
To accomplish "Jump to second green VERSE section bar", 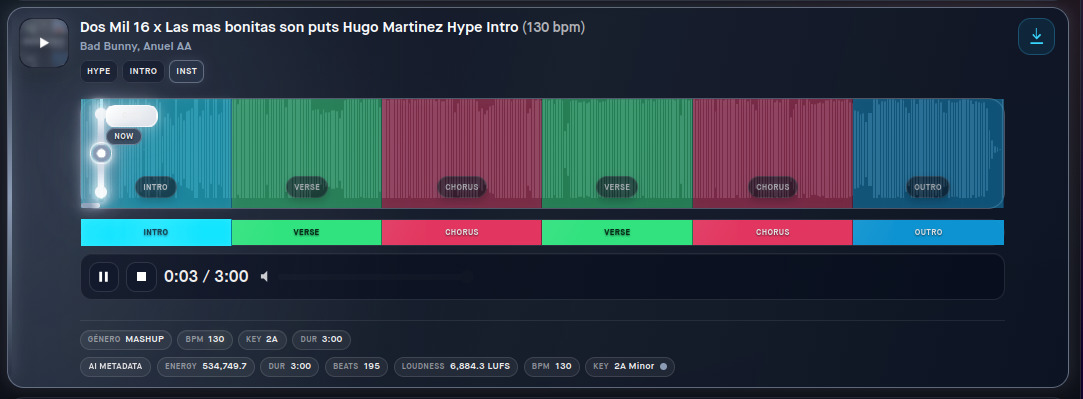I will [617, 233].
